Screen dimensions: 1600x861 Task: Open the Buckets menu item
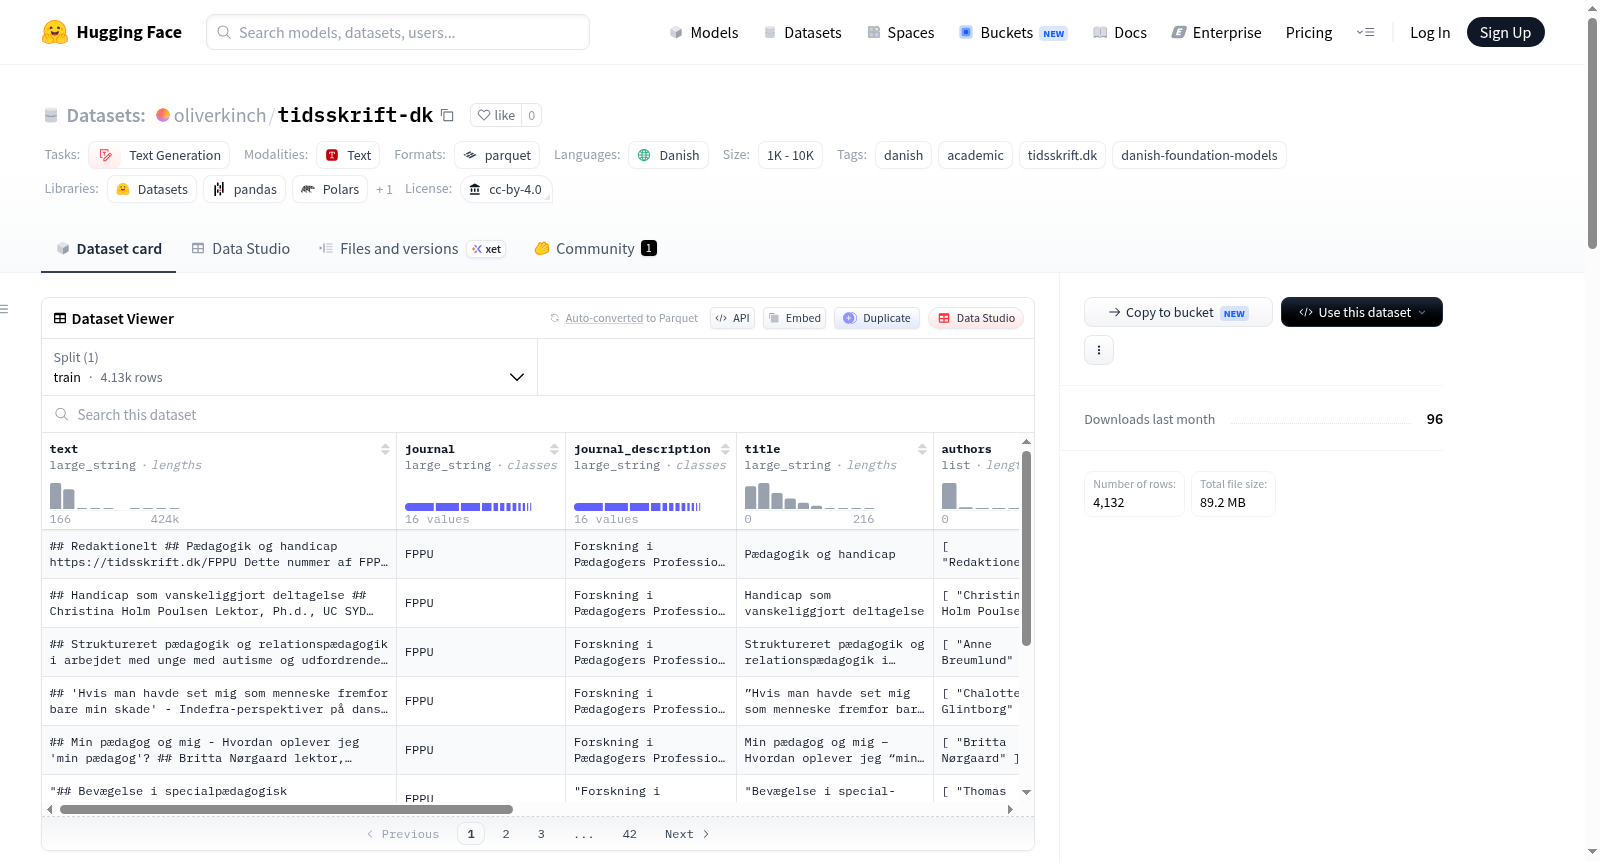(x=1013, y=32)
